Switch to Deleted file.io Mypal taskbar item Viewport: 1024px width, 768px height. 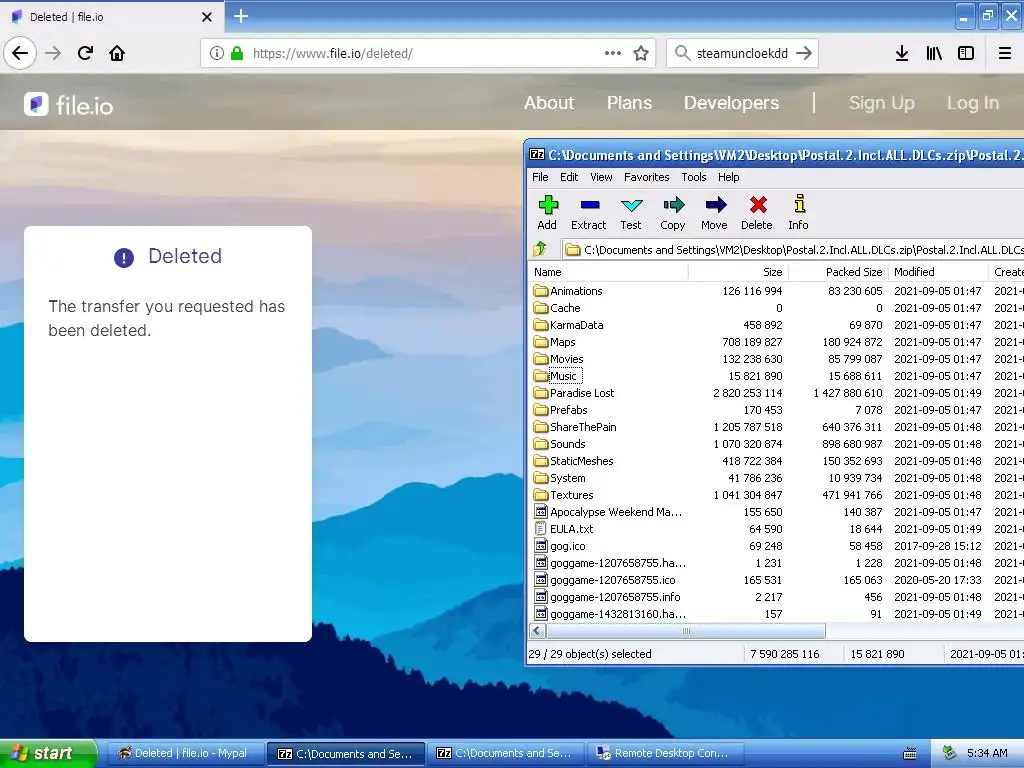coord(183,753)
